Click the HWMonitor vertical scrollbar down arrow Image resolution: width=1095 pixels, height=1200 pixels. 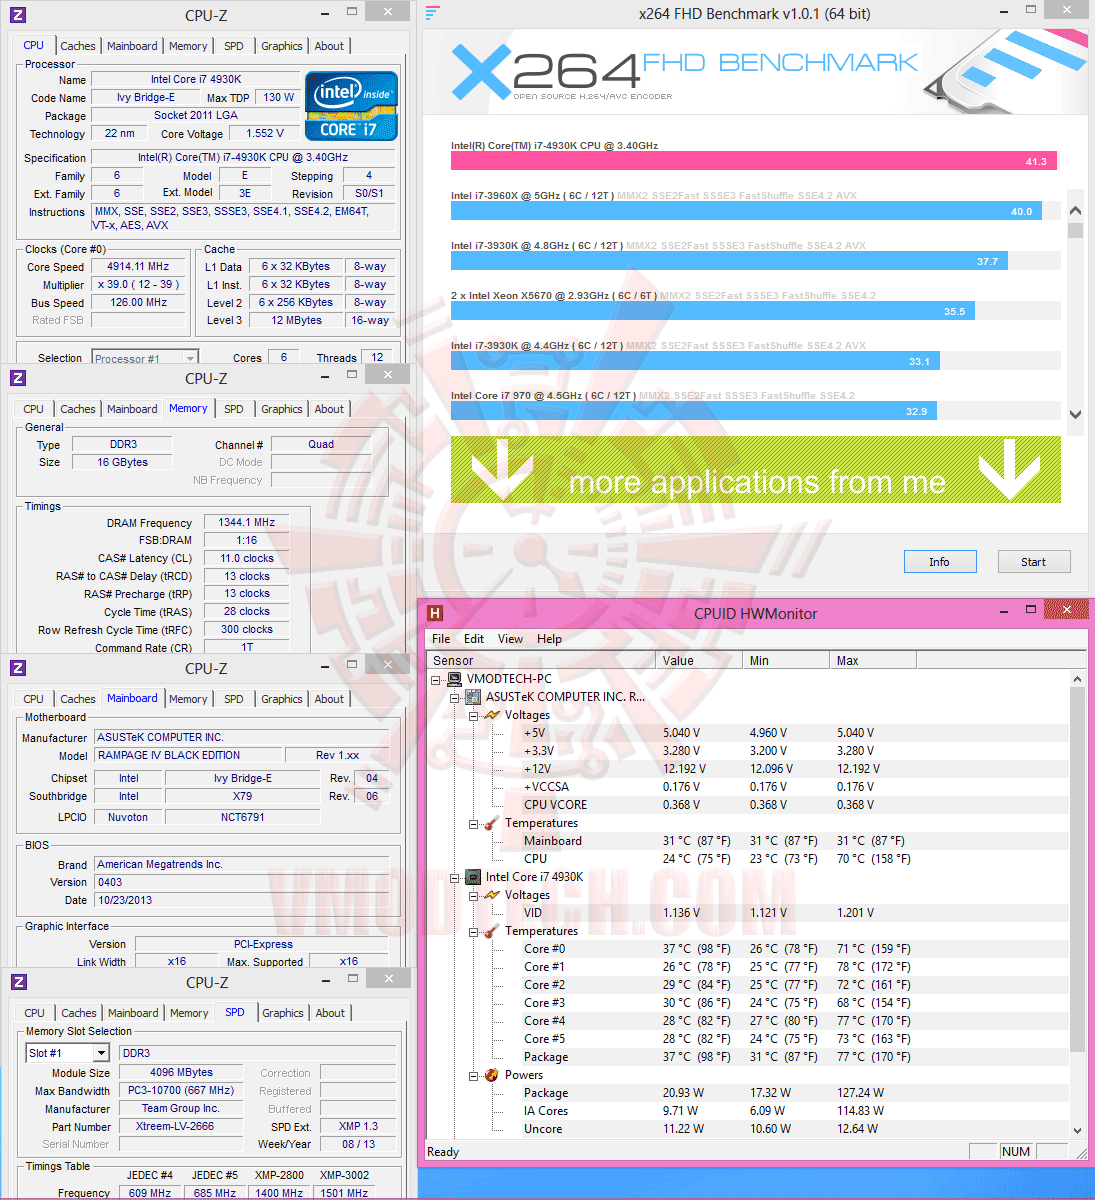[x=1078, y=1130]
